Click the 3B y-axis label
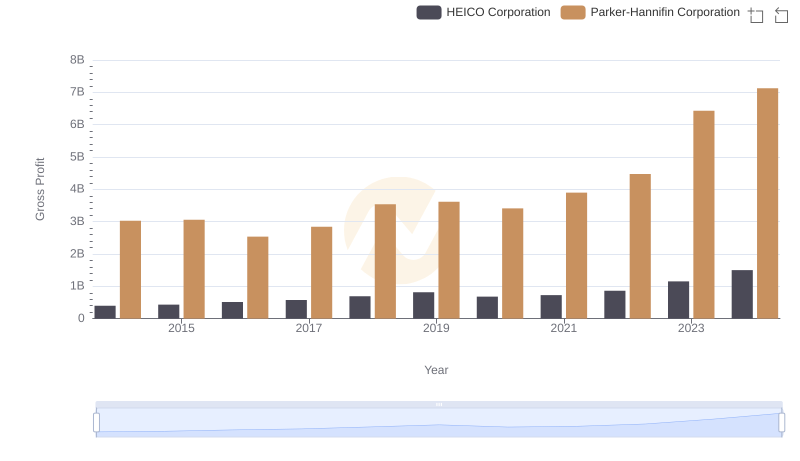Screen dimensions: 800x461 pos(77,221)
